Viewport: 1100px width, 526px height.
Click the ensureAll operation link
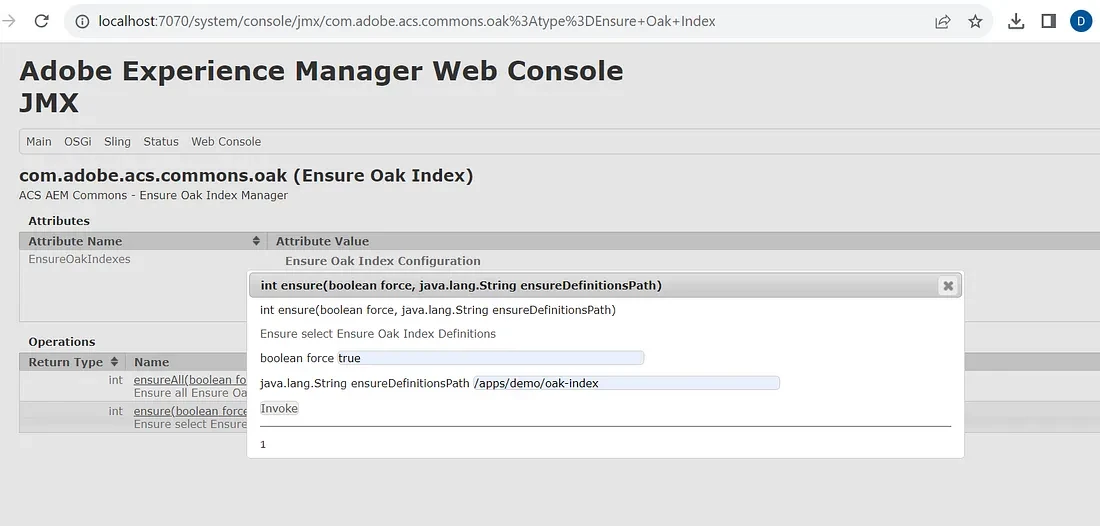(x=191, y=380)
